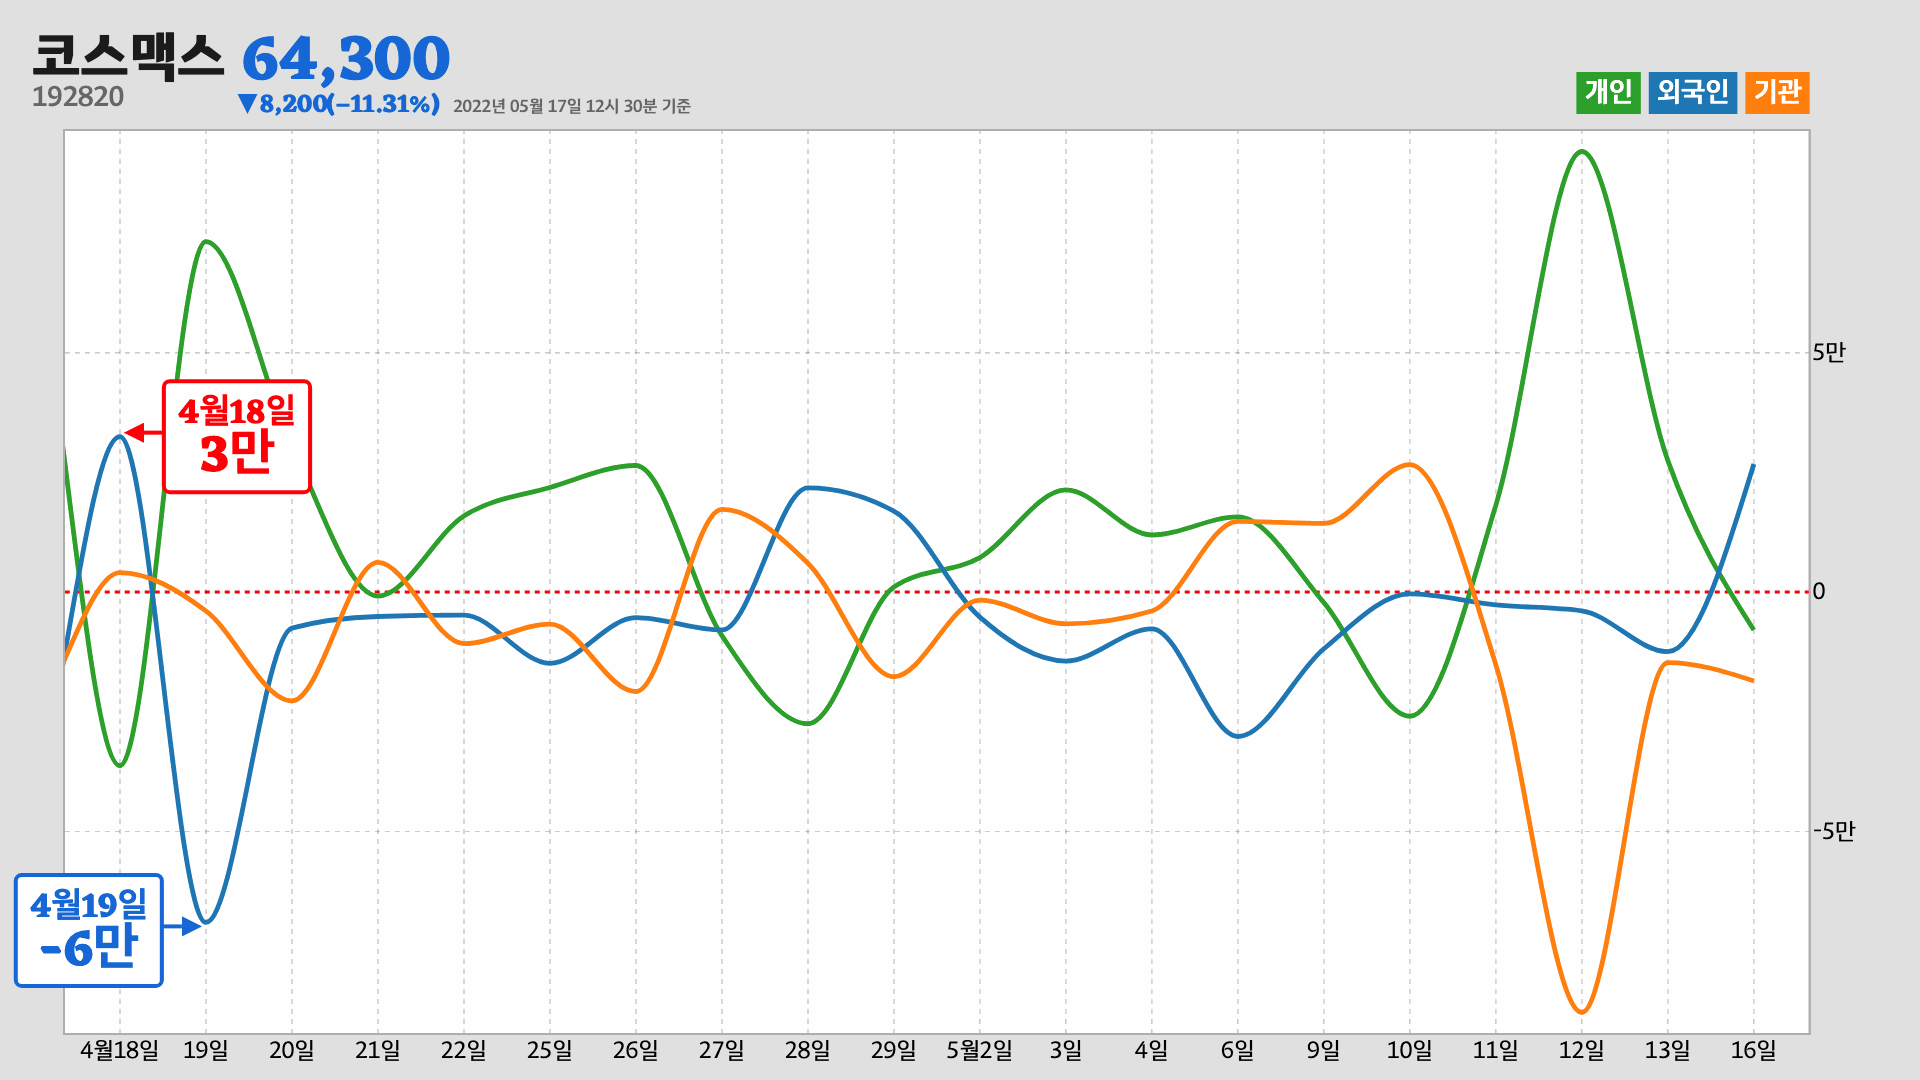Click the blue line trough on 19일
Image resolution: width=1920 pixels, height=1080 pixels.
click(206, 921)
